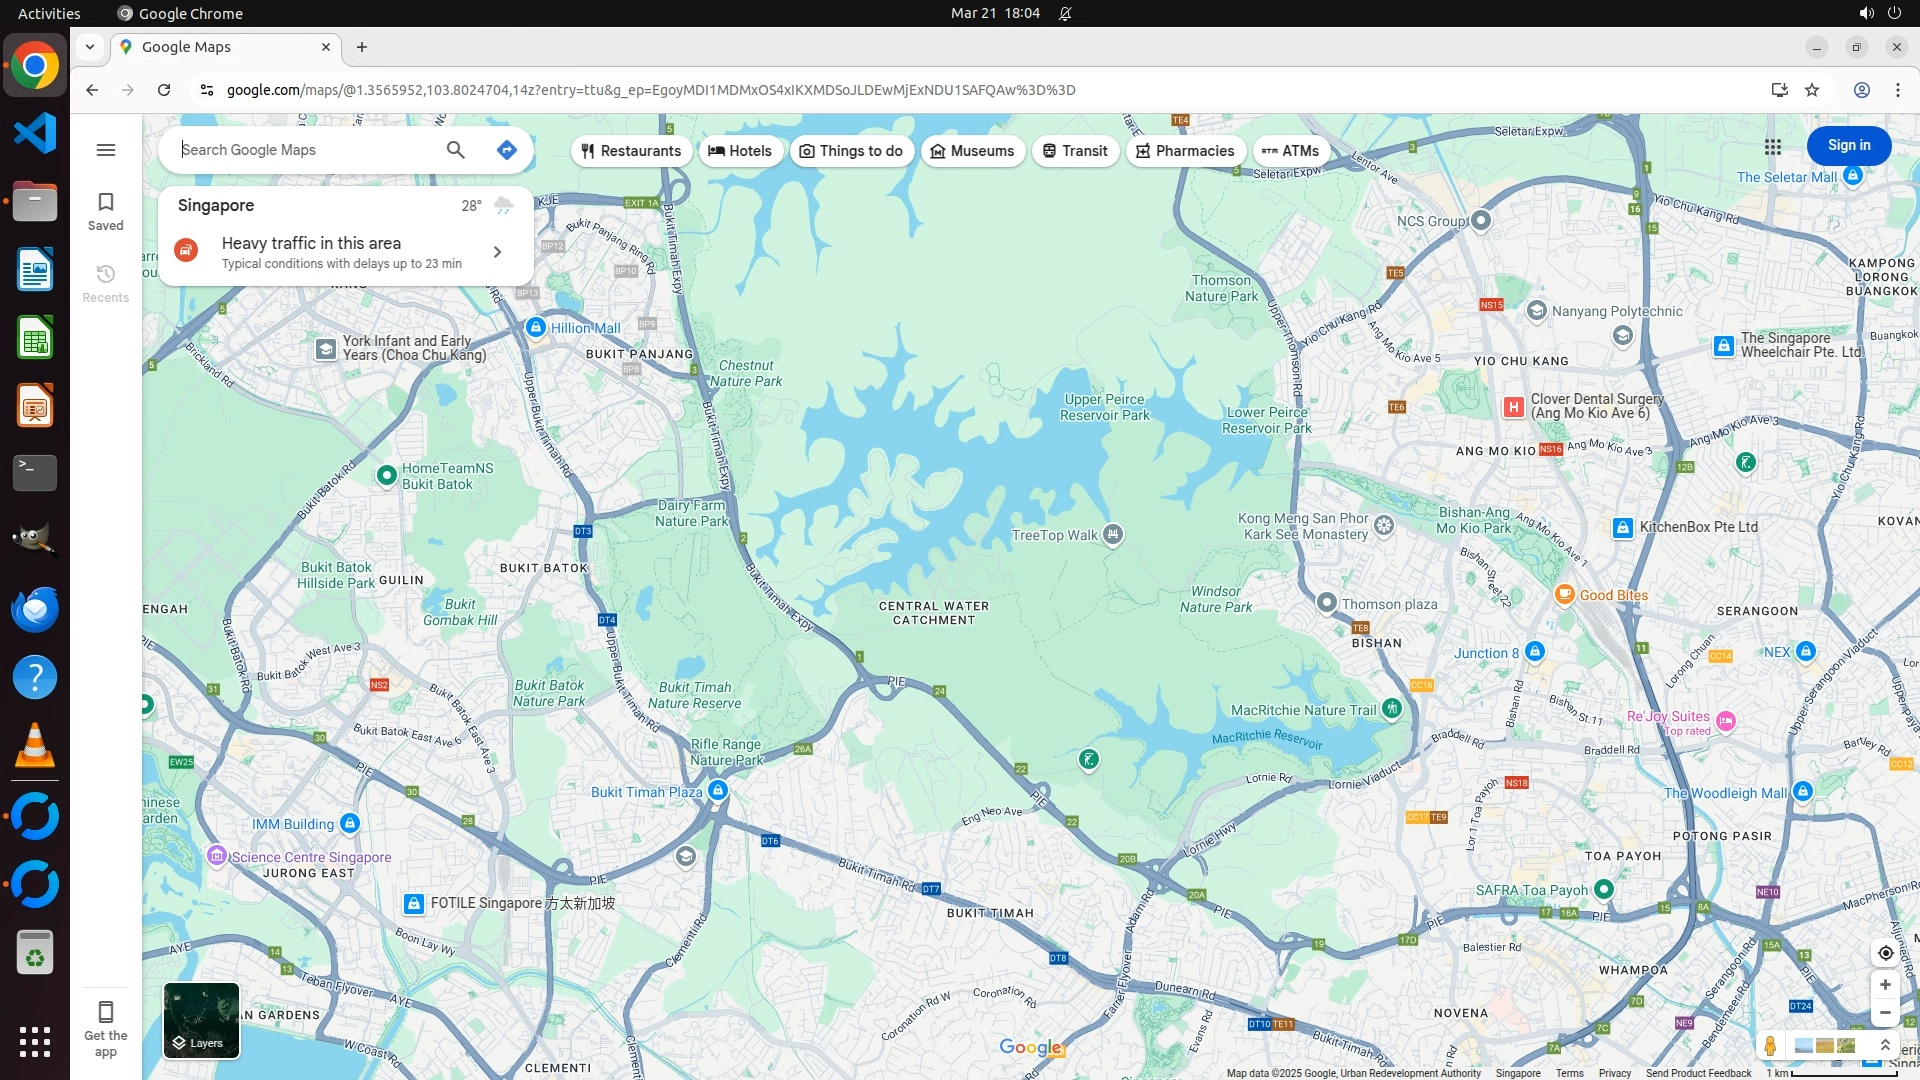
Task: Click the Show Your Location target icon
Action: (x=1885, y=953)
